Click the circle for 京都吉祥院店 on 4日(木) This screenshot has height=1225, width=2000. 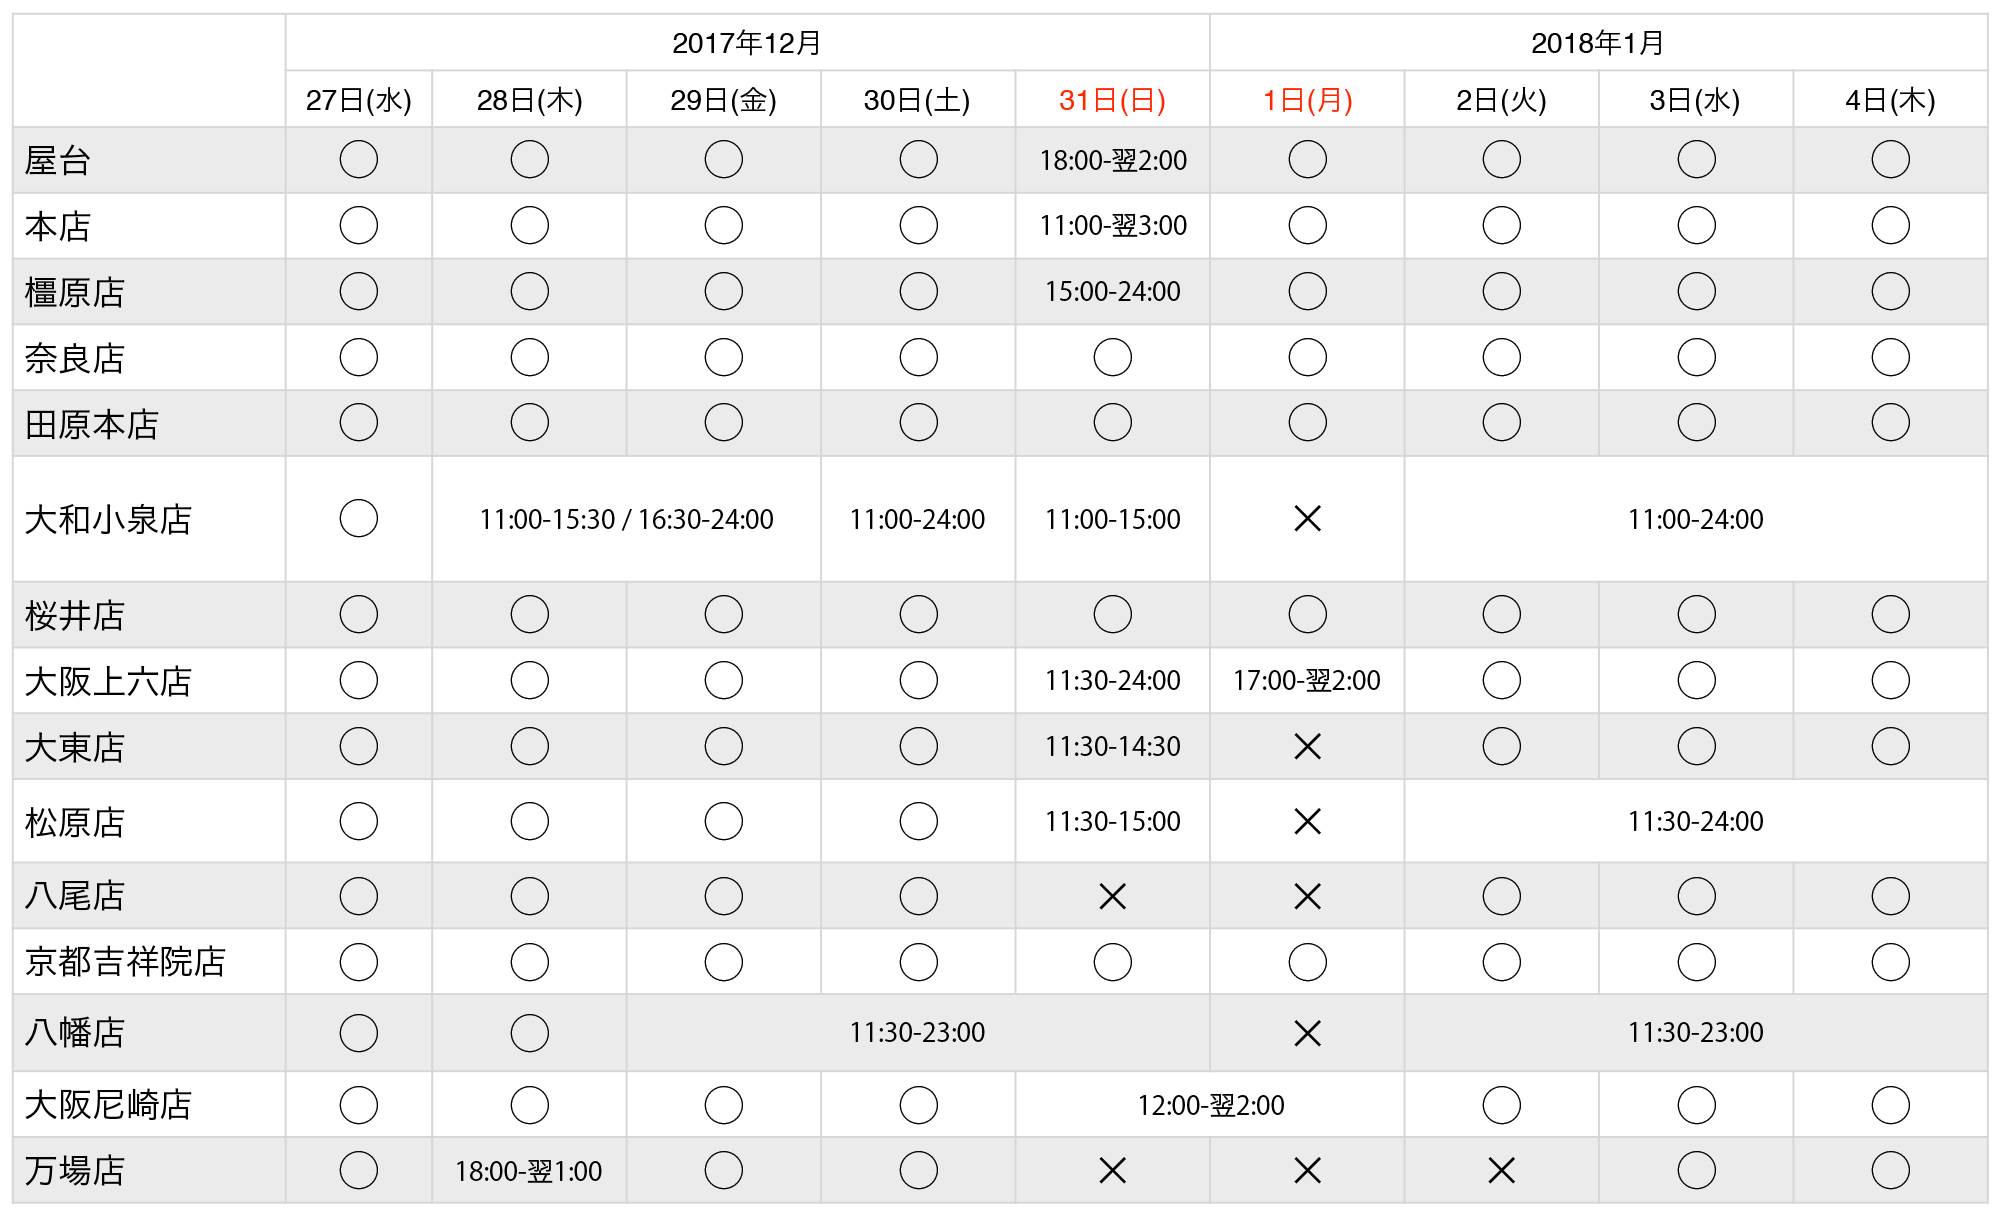(1890, 962)
